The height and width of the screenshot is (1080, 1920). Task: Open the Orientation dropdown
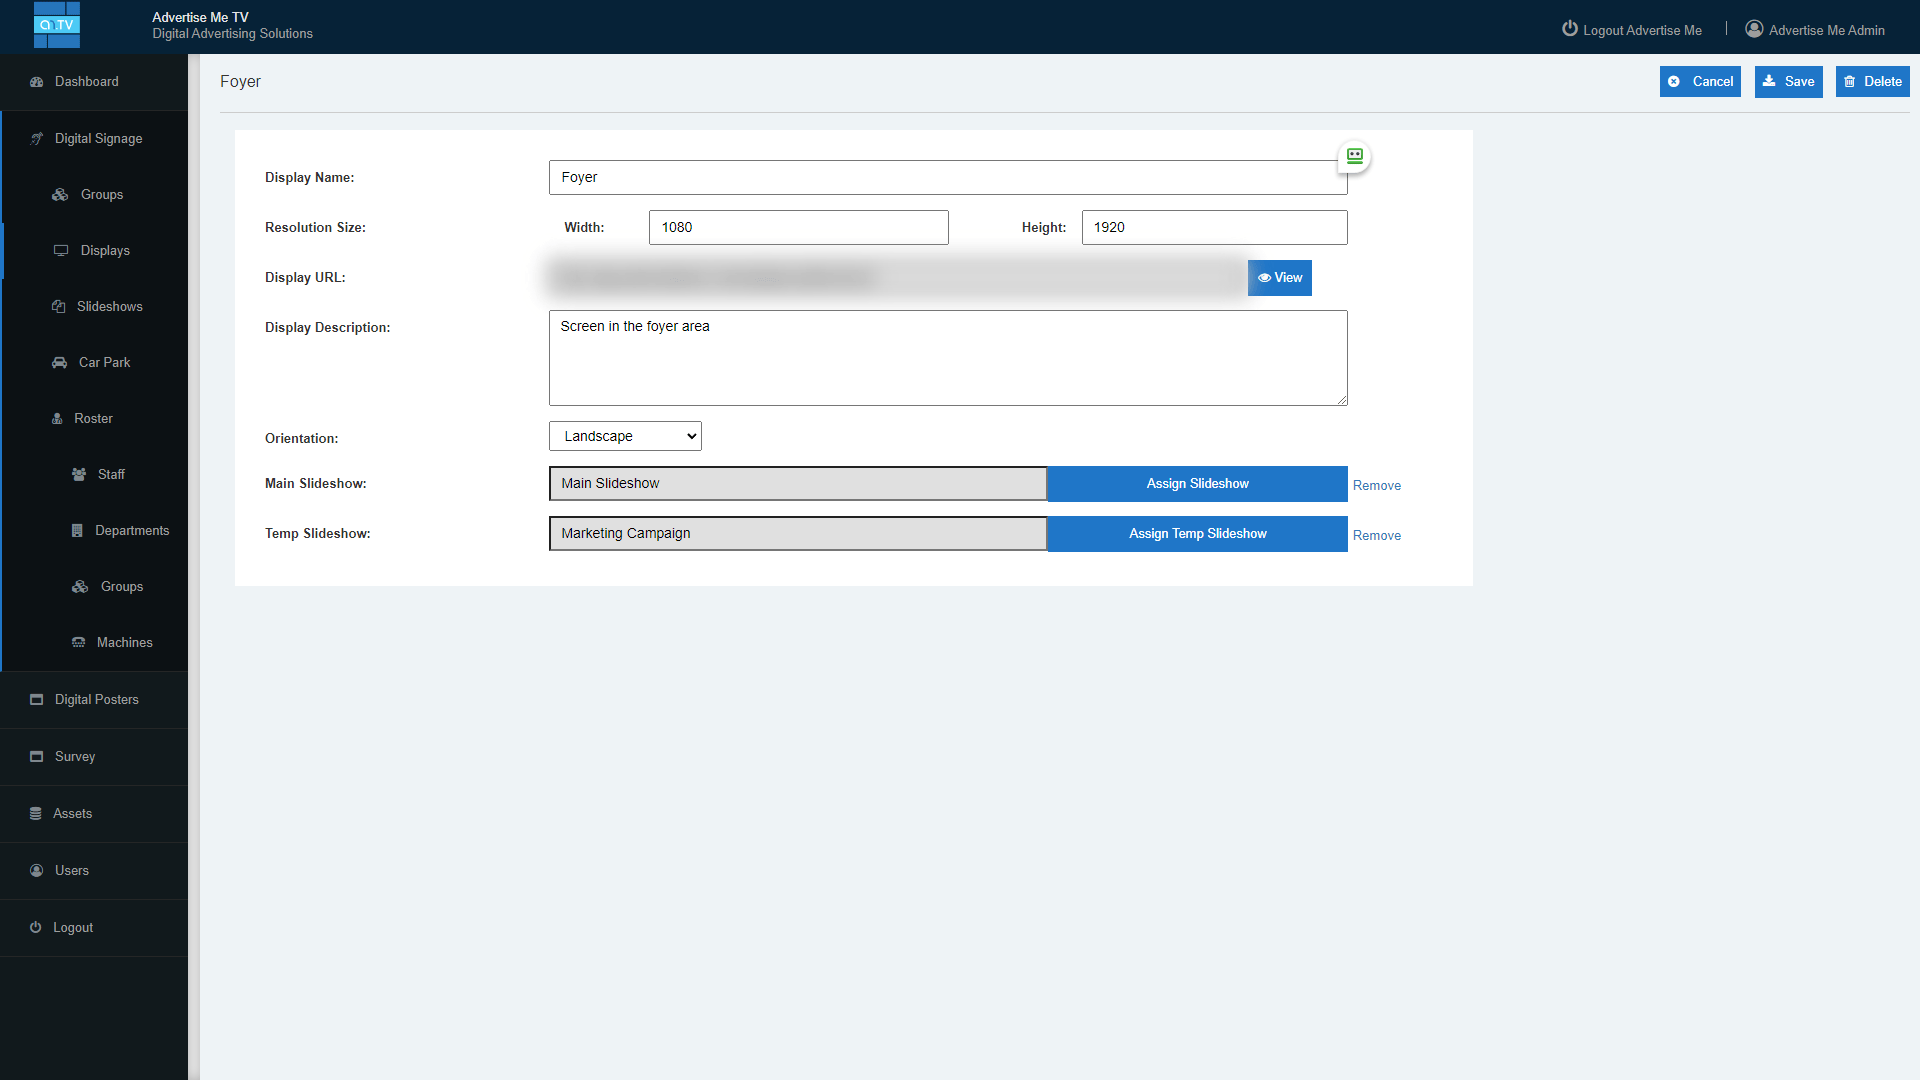tap(624, 436)
